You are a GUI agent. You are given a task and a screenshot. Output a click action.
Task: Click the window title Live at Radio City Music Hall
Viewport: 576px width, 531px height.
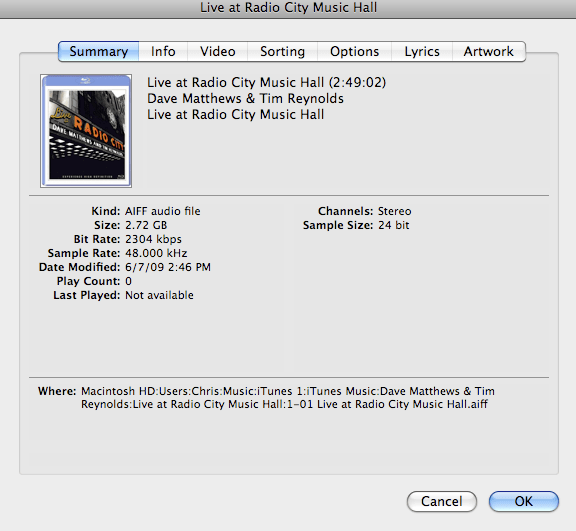pos(288,8)
